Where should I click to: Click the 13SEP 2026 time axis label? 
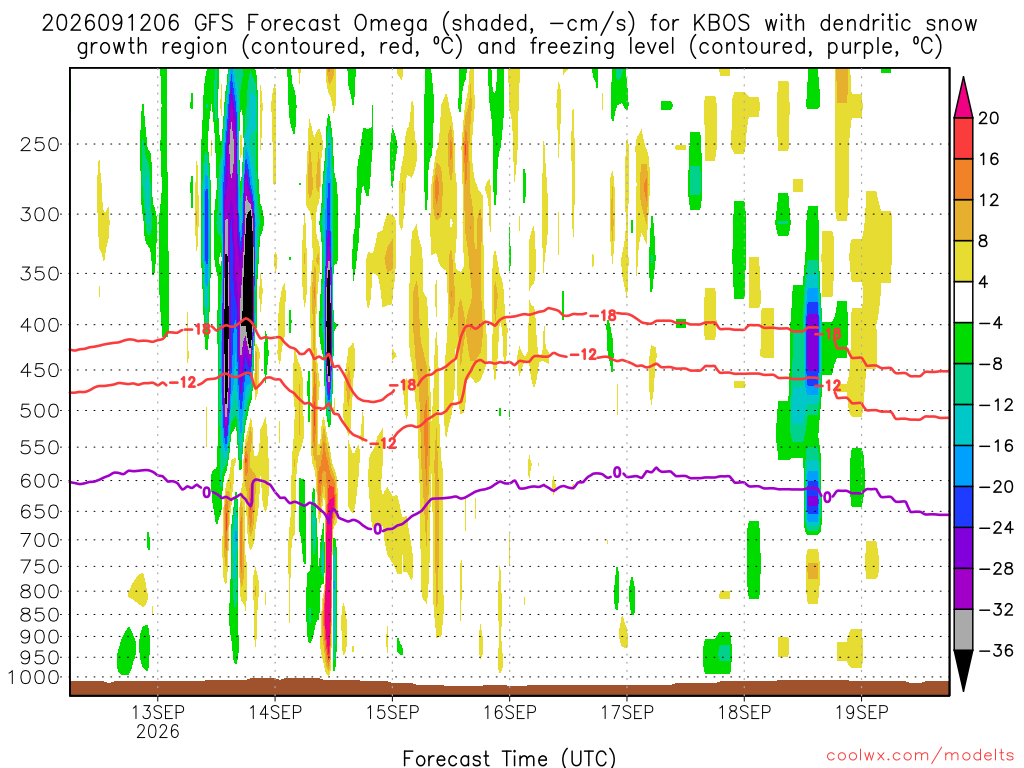157,721
